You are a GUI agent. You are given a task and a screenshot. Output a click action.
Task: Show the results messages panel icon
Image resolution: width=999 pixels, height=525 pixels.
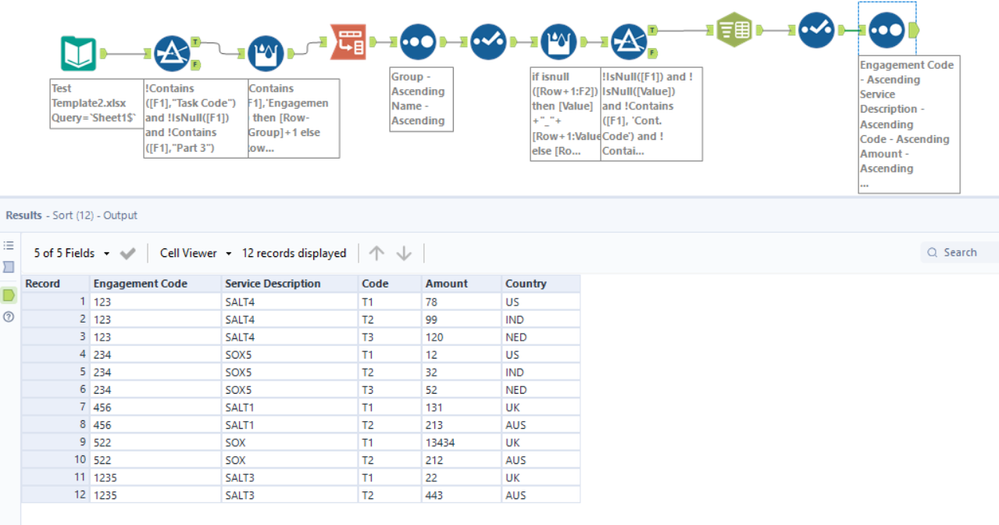tap(8, 267)
